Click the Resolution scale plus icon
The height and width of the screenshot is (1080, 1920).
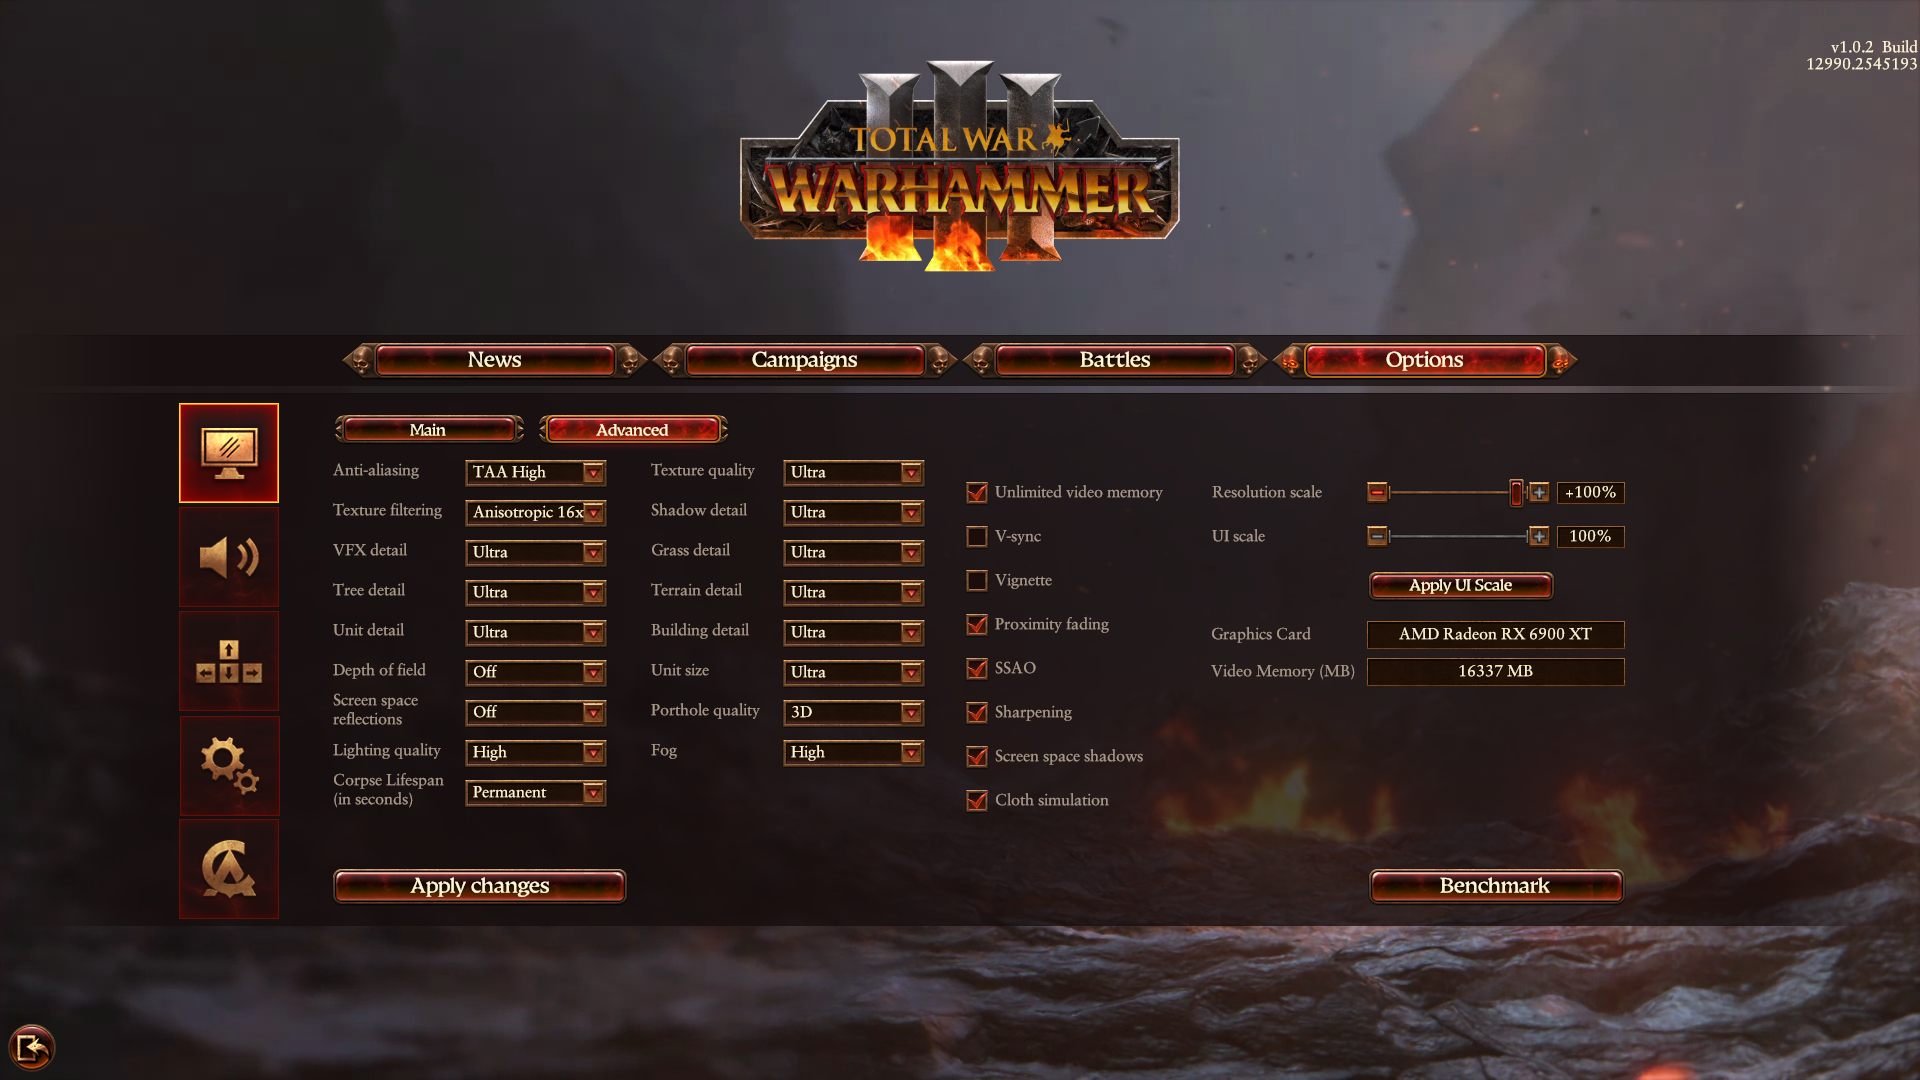point(1539,492)
